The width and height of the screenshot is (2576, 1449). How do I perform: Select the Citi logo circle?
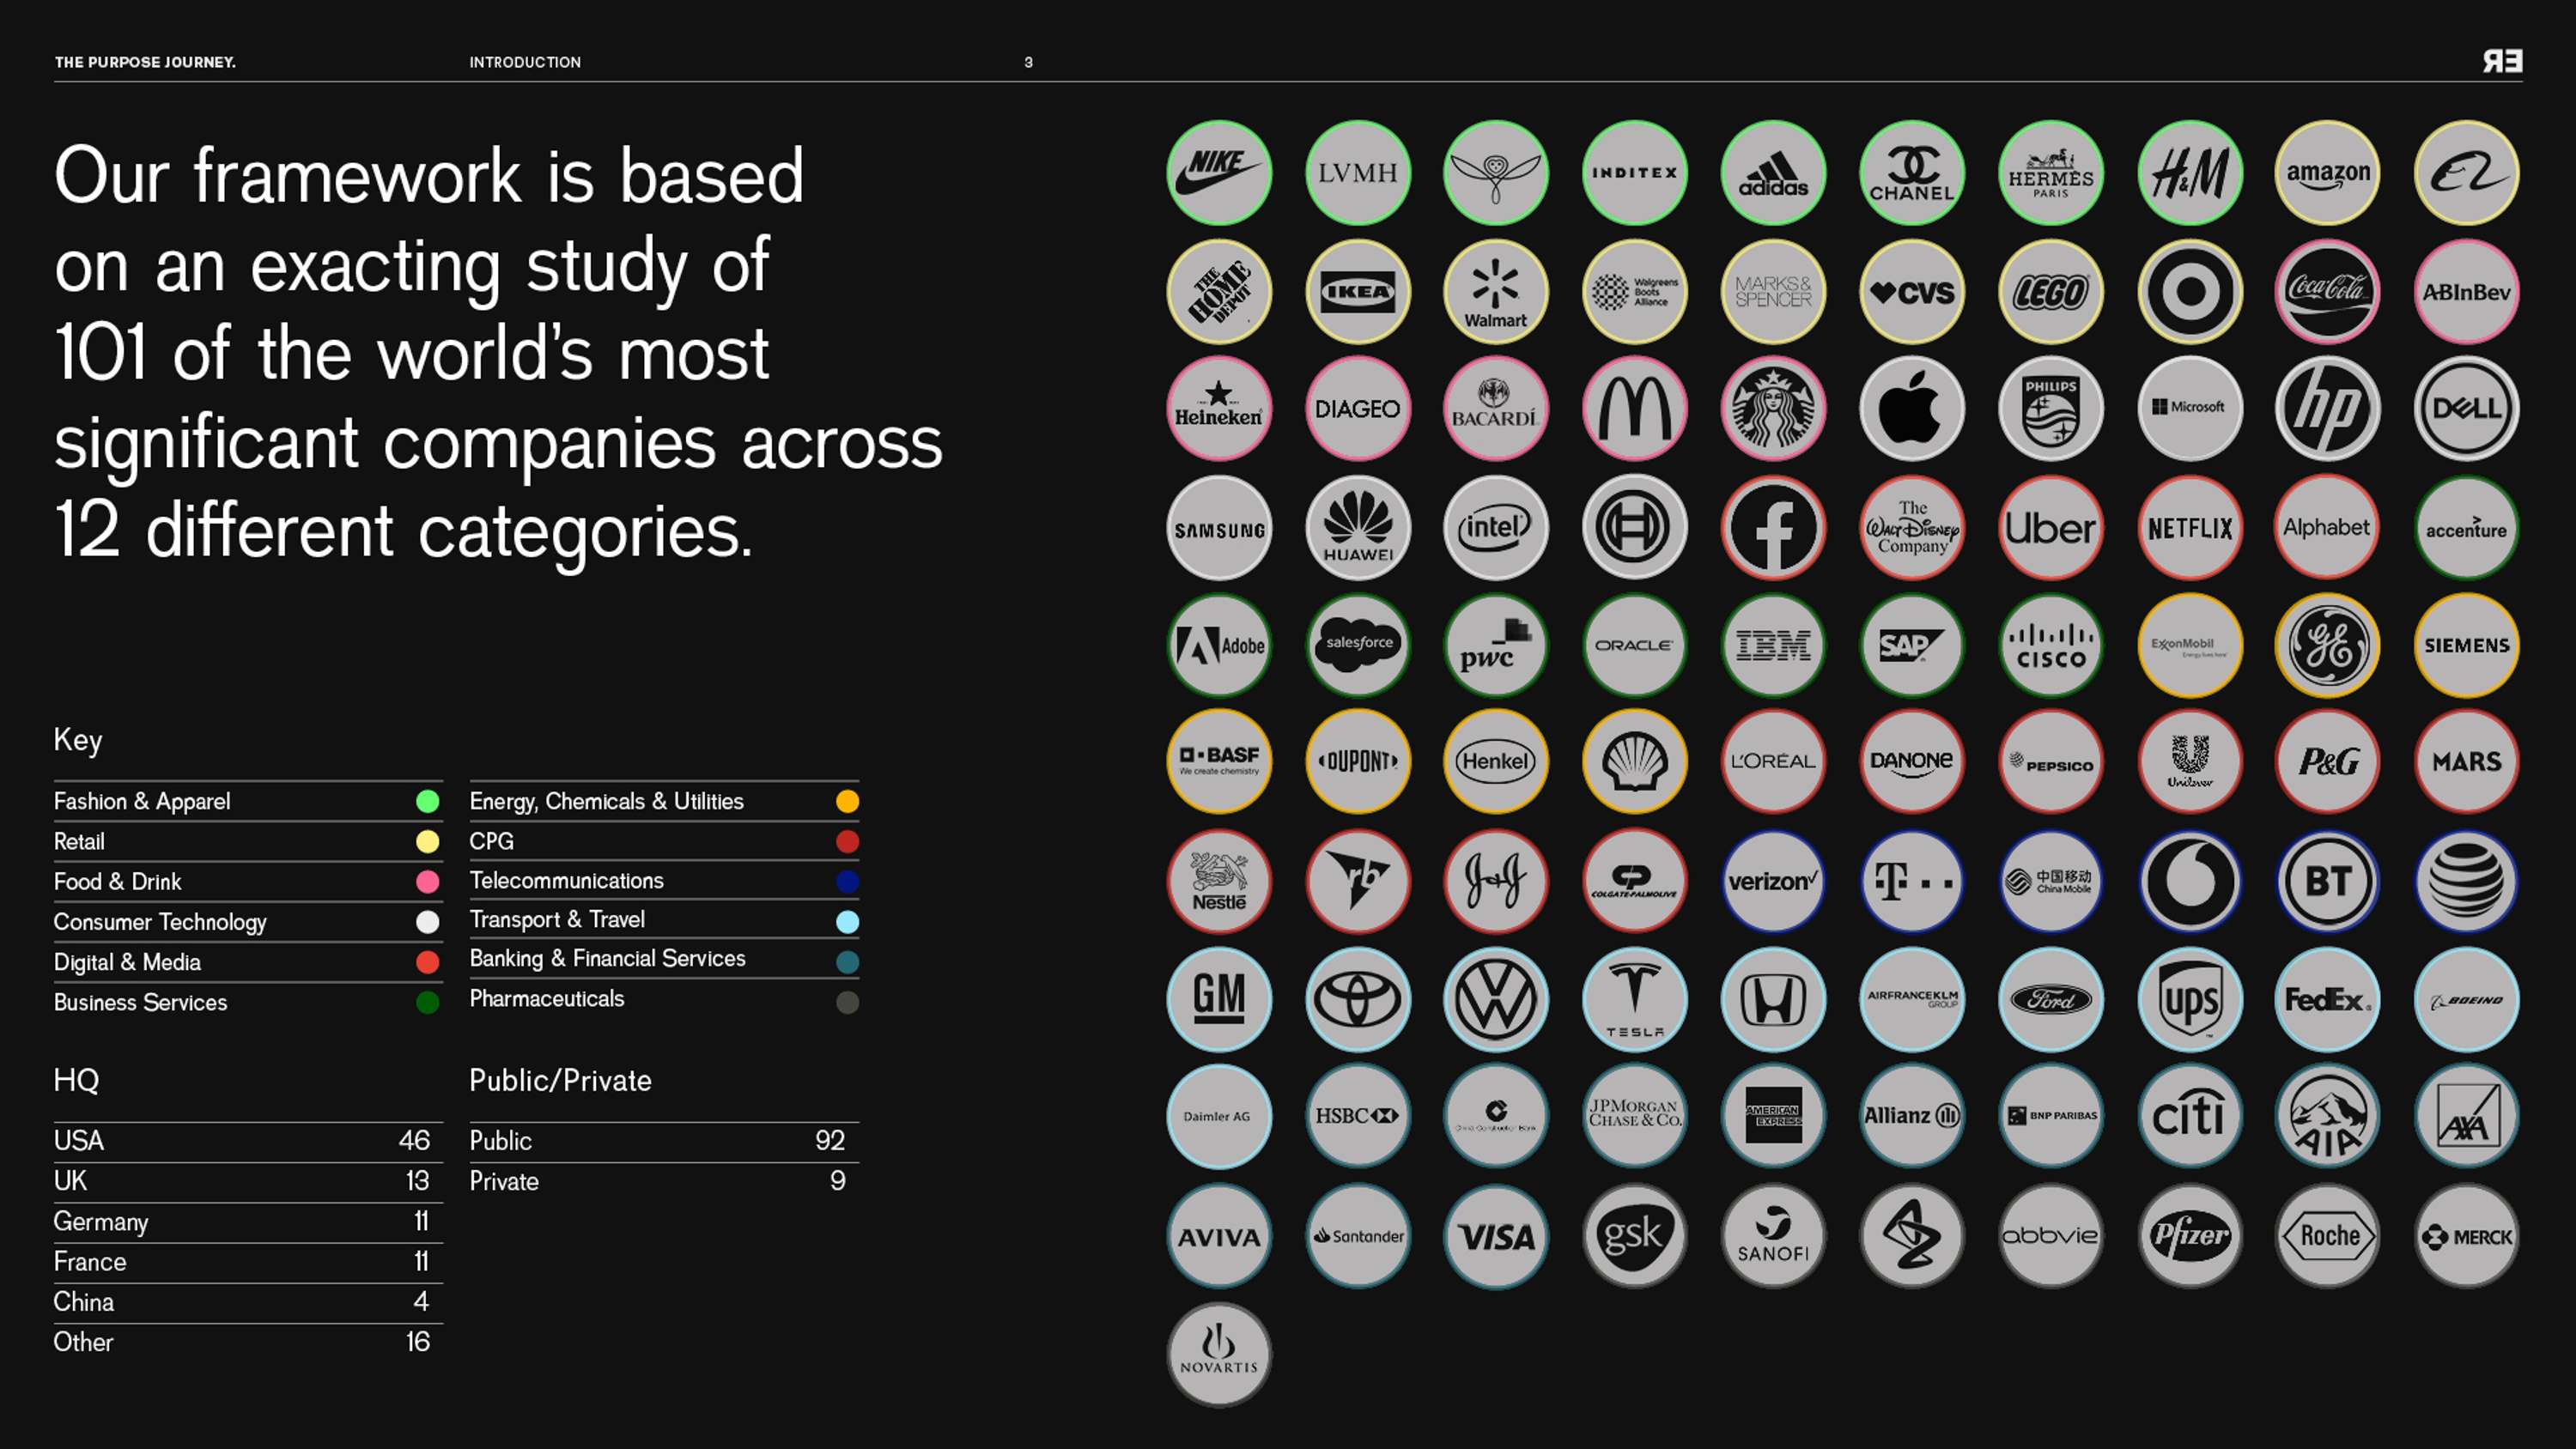(2190, 1116)
